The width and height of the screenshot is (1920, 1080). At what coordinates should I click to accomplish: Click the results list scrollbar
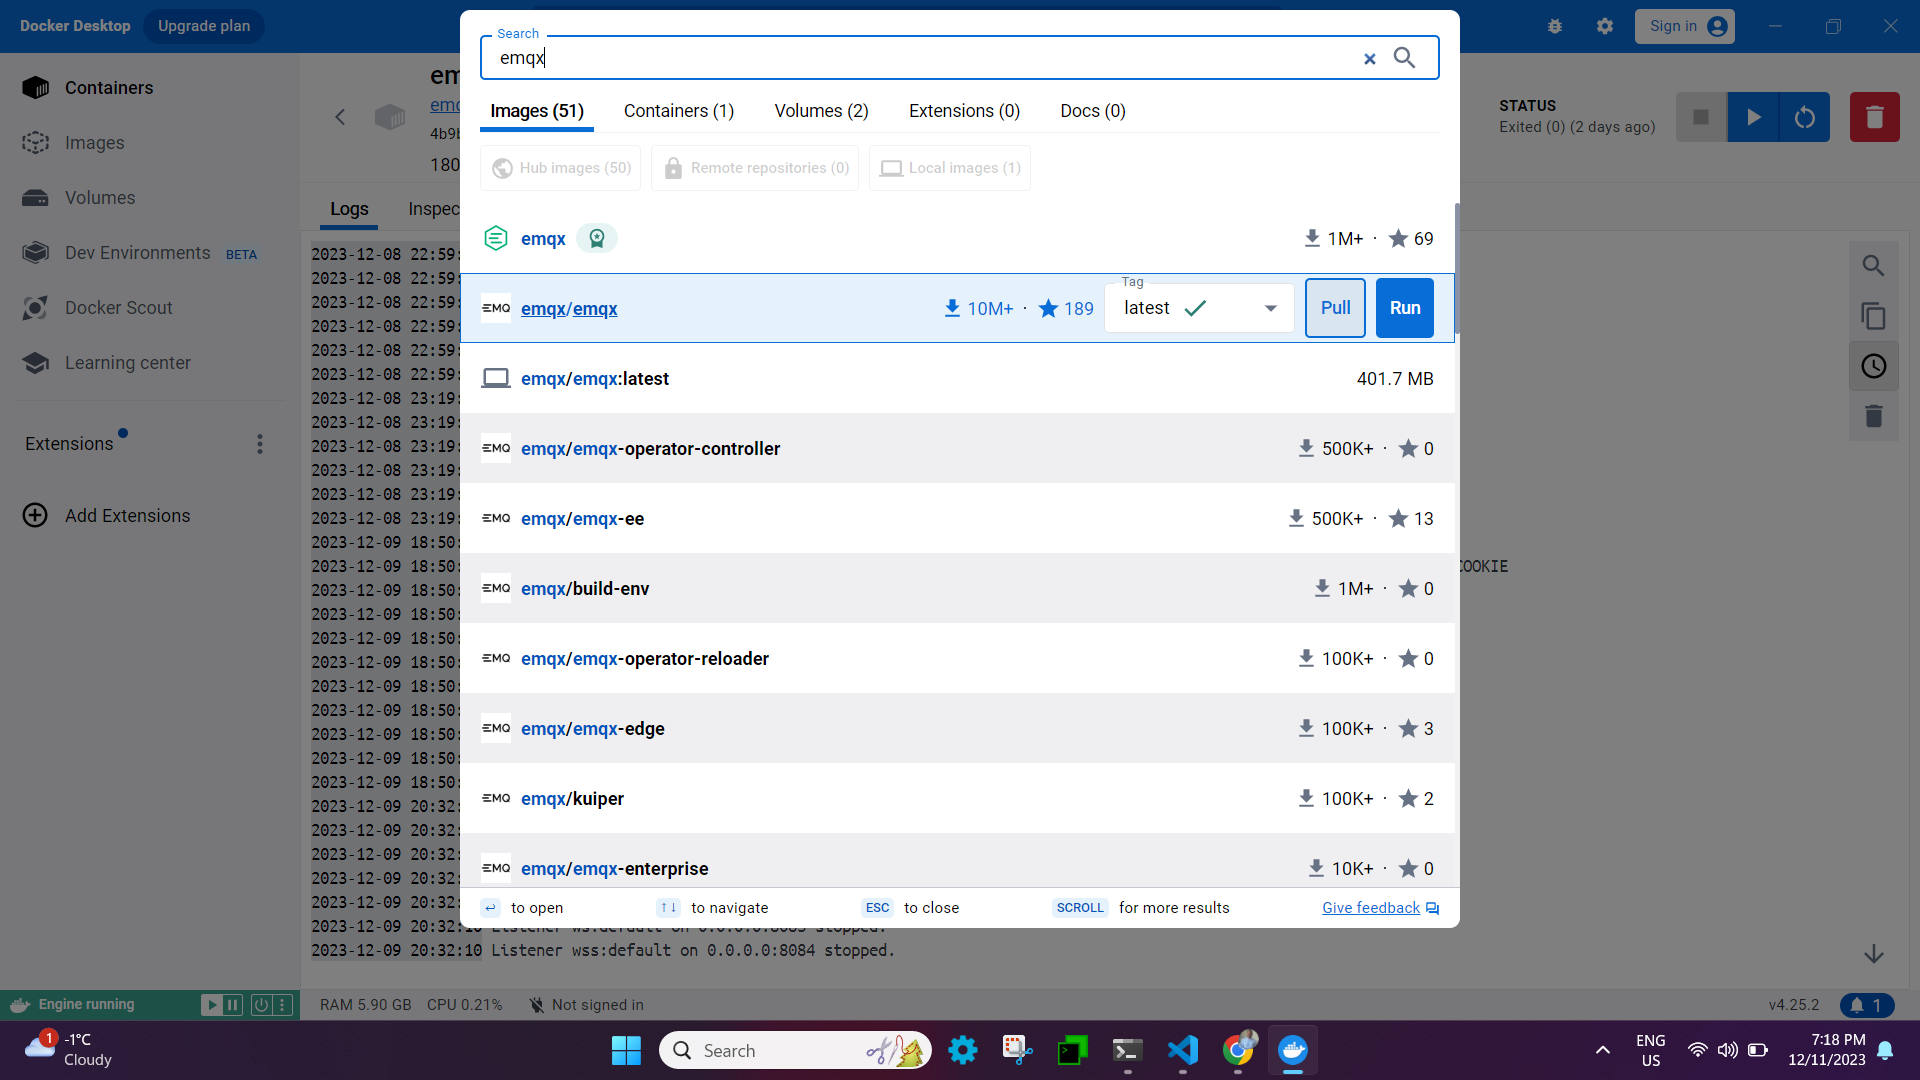point(1457,268)
